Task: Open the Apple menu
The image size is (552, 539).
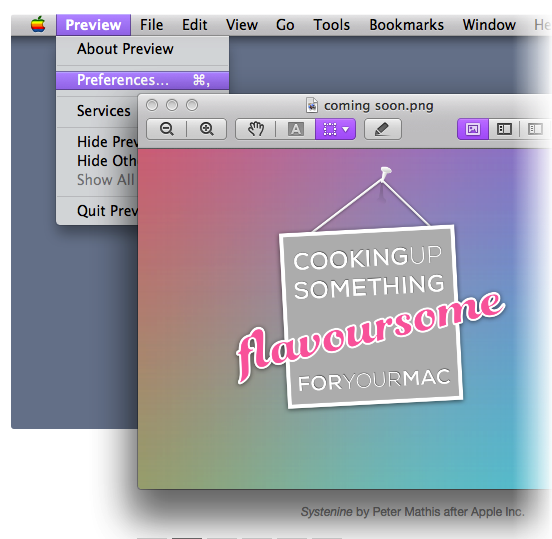Action: click(x=38, y=25)
